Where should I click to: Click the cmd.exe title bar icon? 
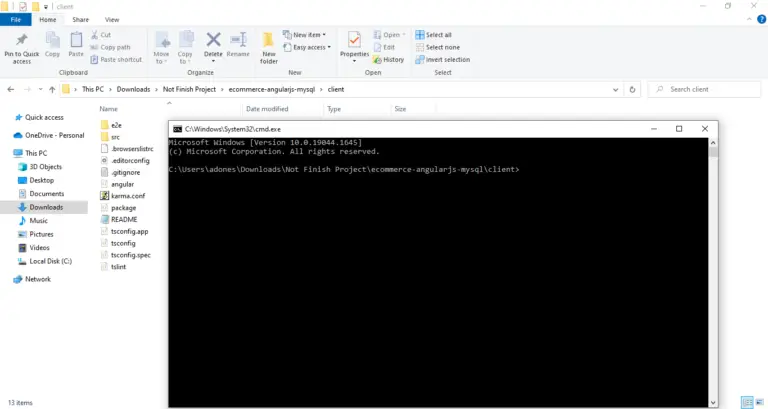coord(177,129)
